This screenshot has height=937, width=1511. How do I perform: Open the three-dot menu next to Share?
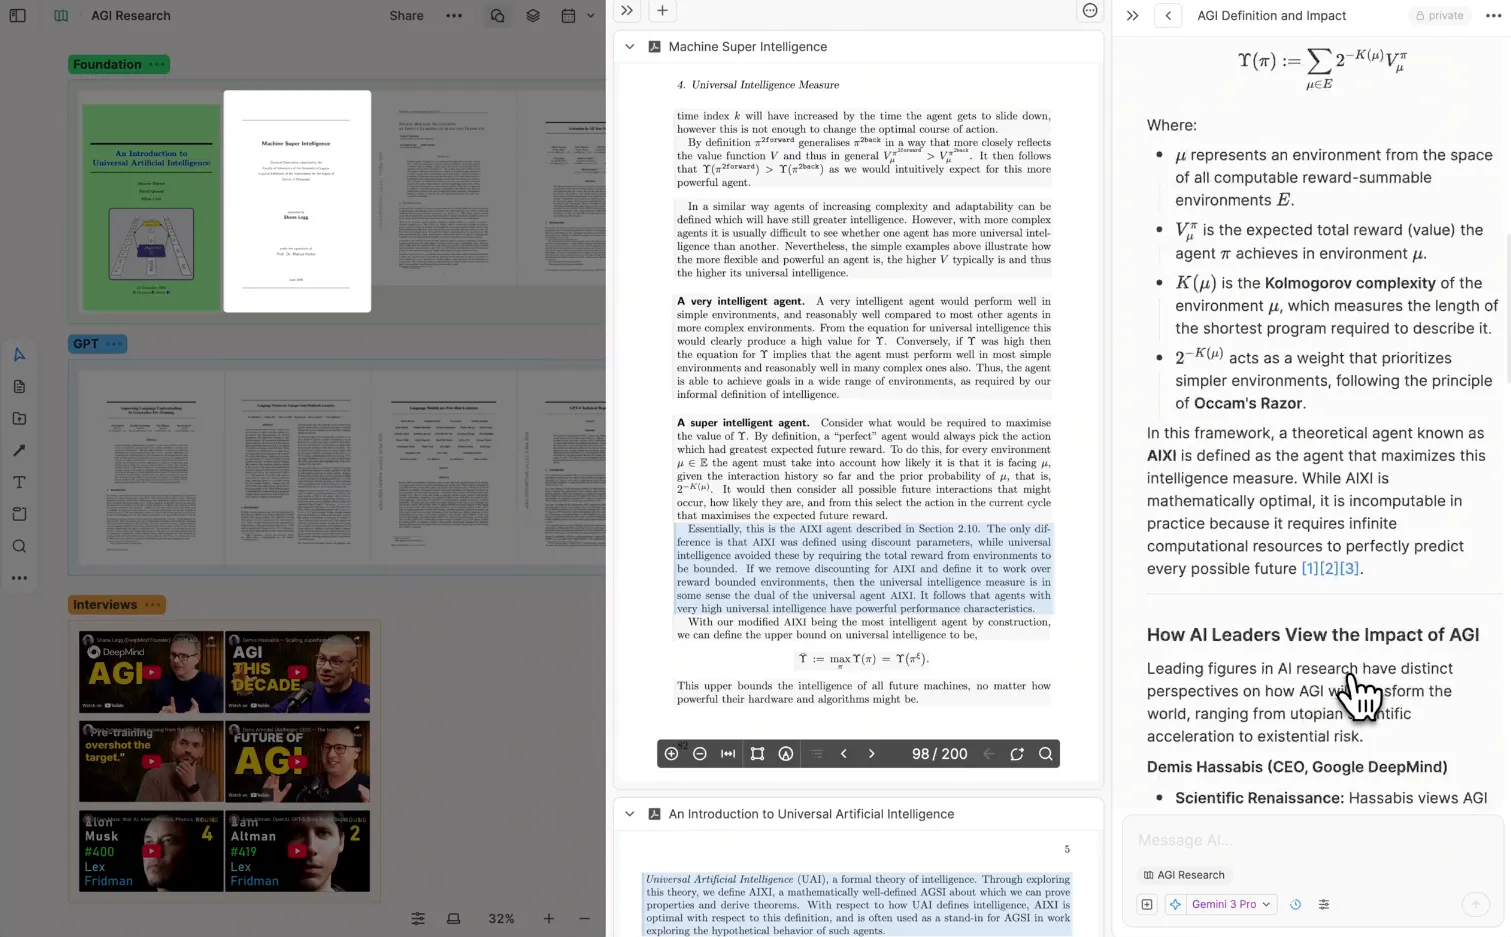click(x=454, y=16)
